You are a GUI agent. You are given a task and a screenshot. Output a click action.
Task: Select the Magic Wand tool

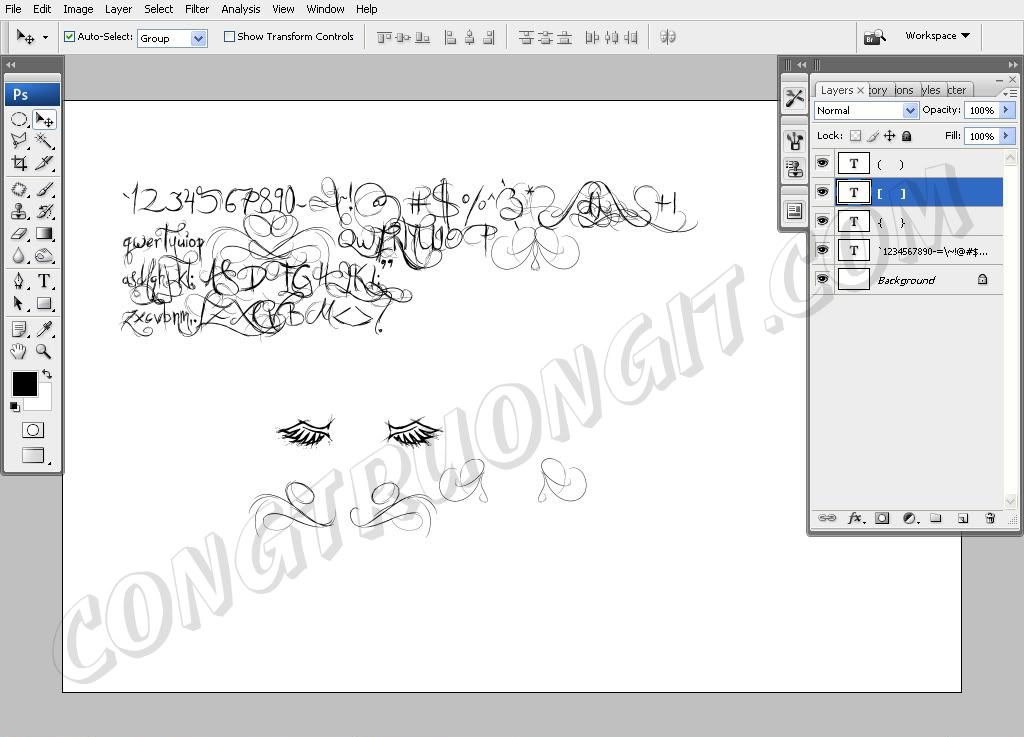44,141
